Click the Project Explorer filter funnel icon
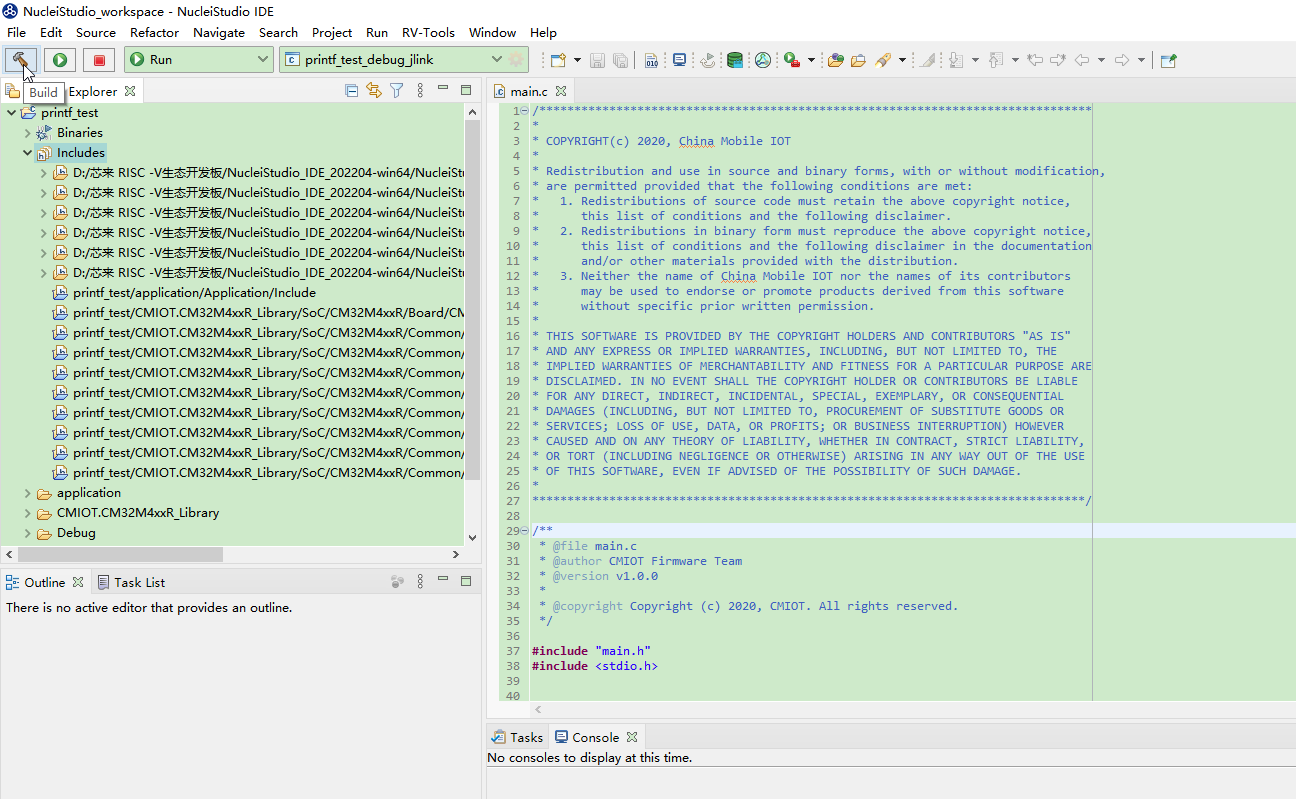The image size is (1296, 799). click(397, 90)
